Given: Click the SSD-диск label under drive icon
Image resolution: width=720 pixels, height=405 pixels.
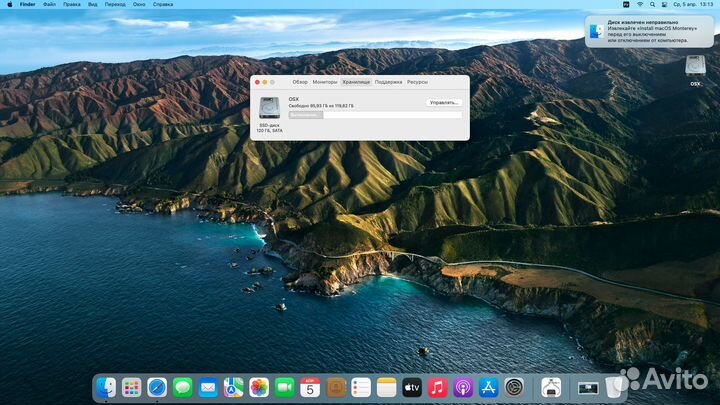Looking at the screenshot, I should click(x=270, y=125).
